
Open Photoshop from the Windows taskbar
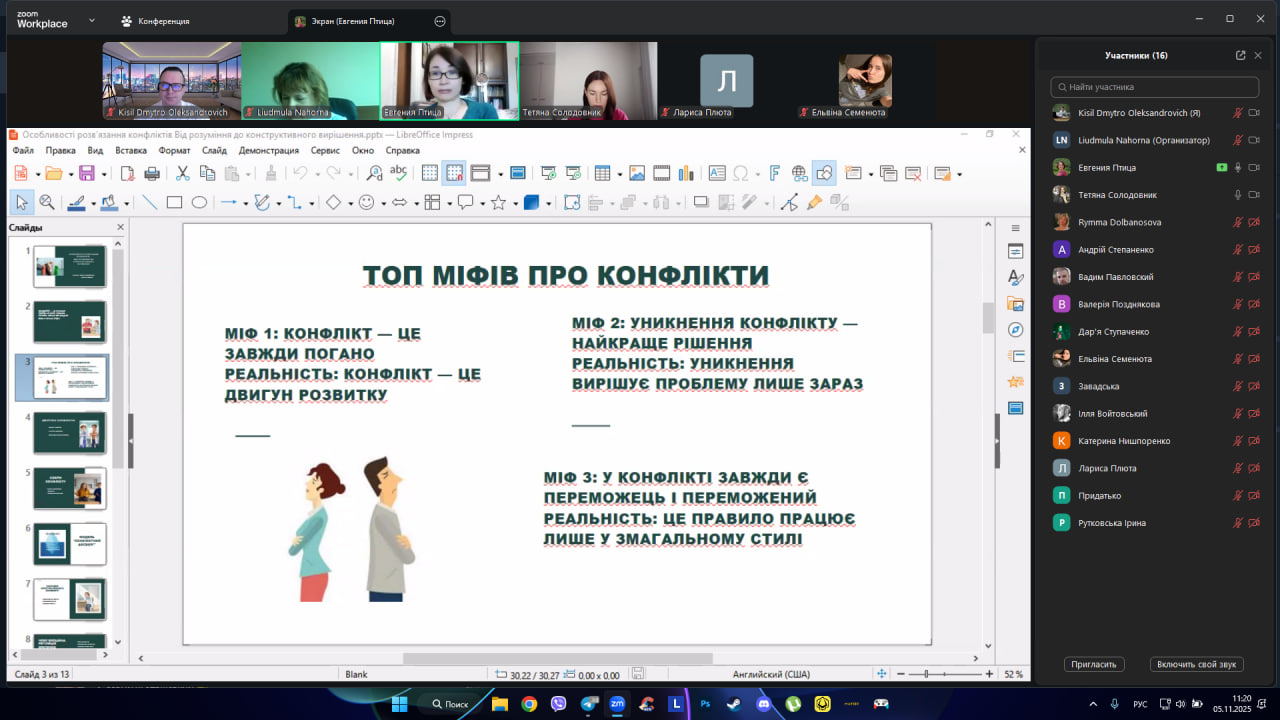(705, 704)
